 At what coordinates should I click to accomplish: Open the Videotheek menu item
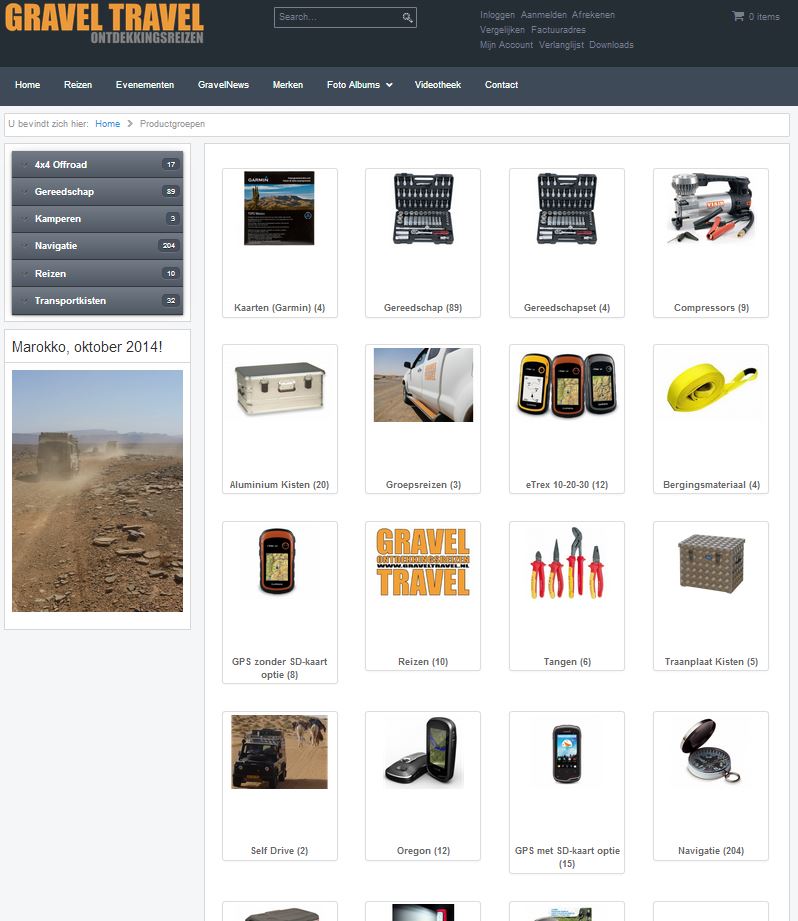(x=437, y=85)
